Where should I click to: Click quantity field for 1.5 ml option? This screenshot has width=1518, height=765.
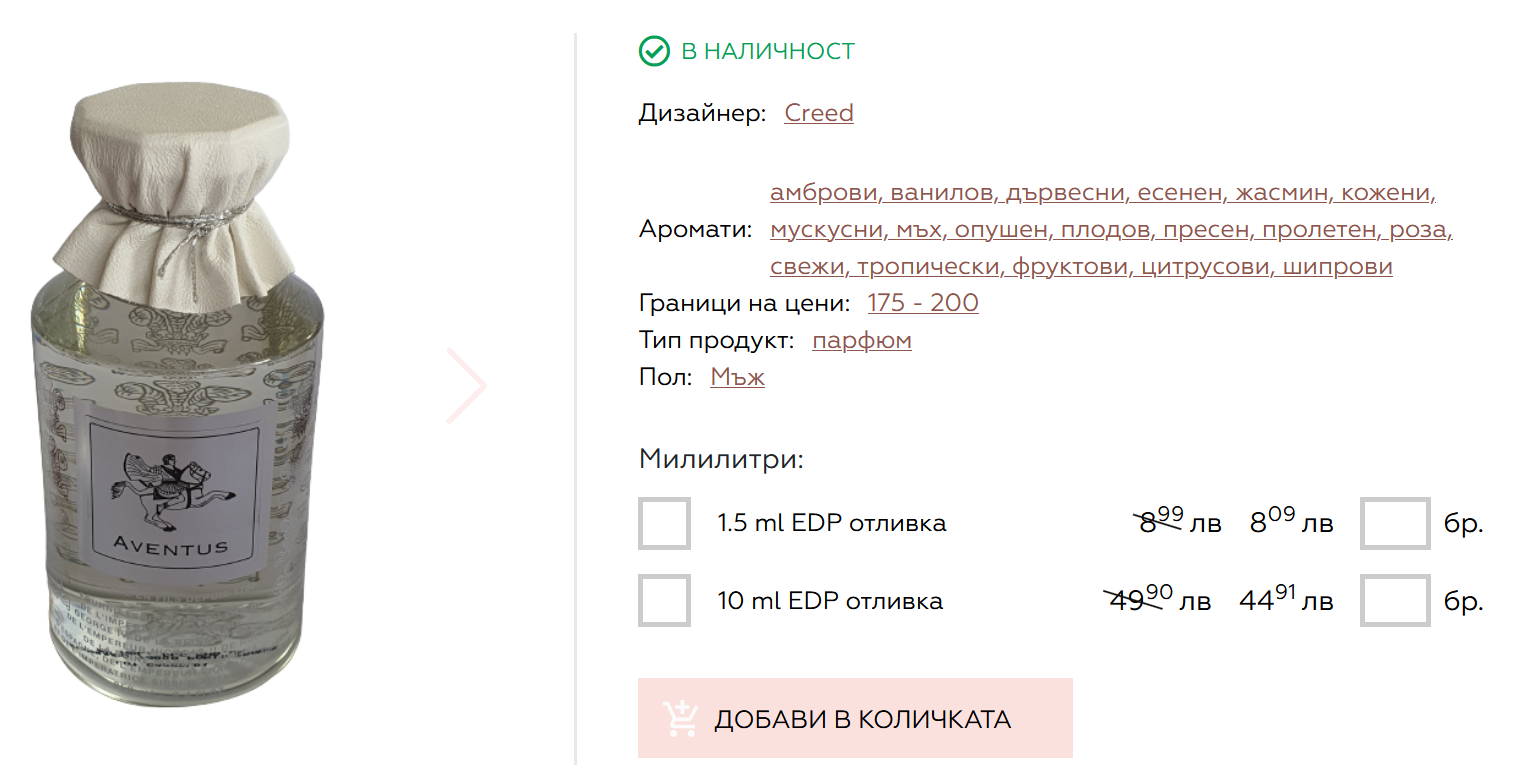click(1394, 523)
